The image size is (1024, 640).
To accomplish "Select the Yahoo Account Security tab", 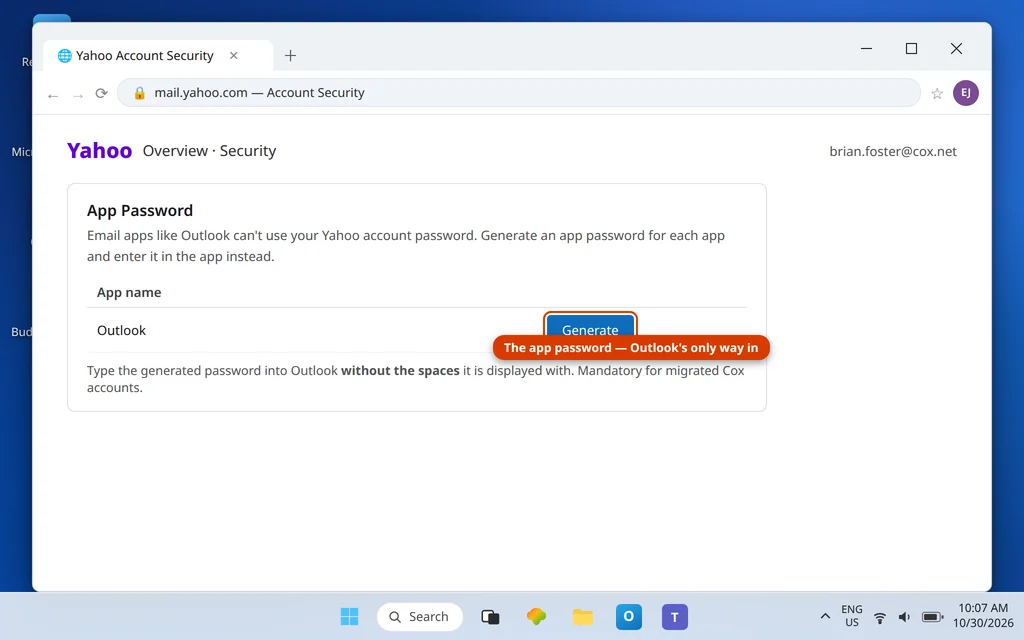I will 158,56.
